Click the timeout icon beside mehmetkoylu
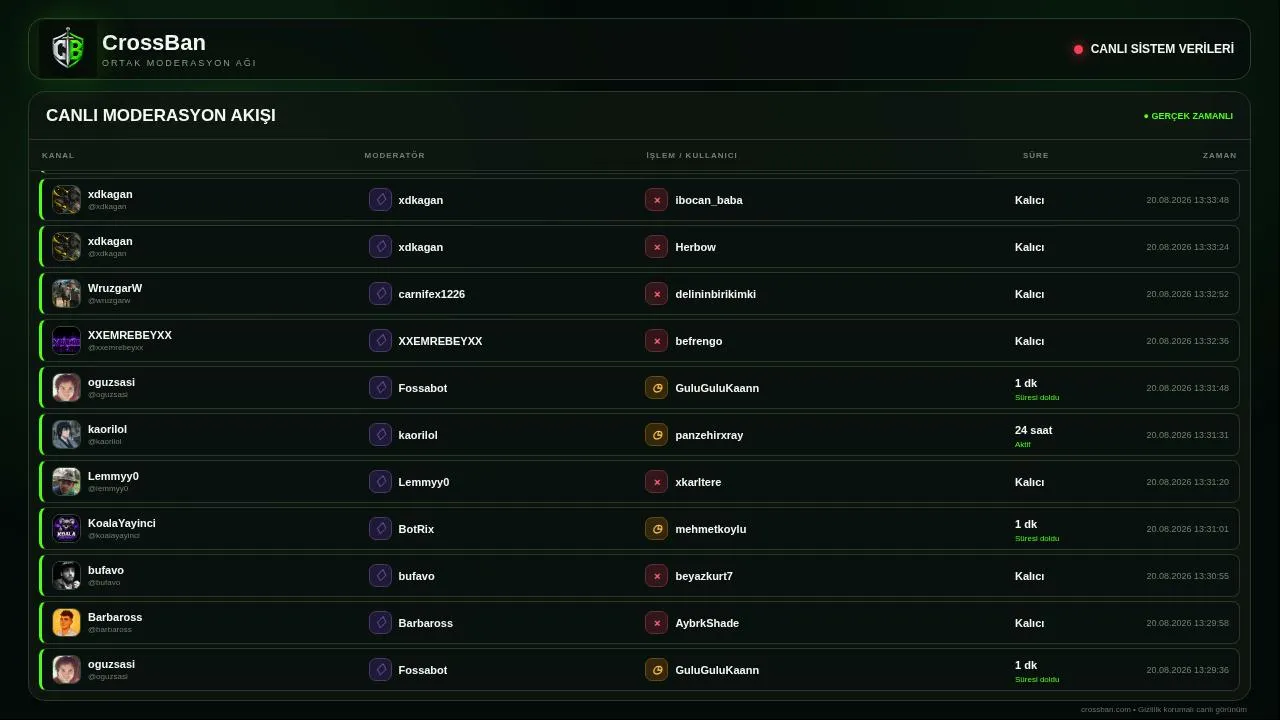This screenshot has height=720, width=1280. 656,529
